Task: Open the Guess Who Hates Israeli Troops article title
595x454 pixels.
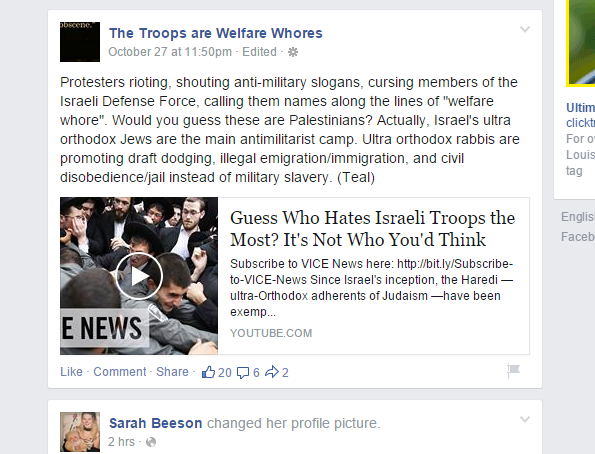Action: [x=373, y=229]
